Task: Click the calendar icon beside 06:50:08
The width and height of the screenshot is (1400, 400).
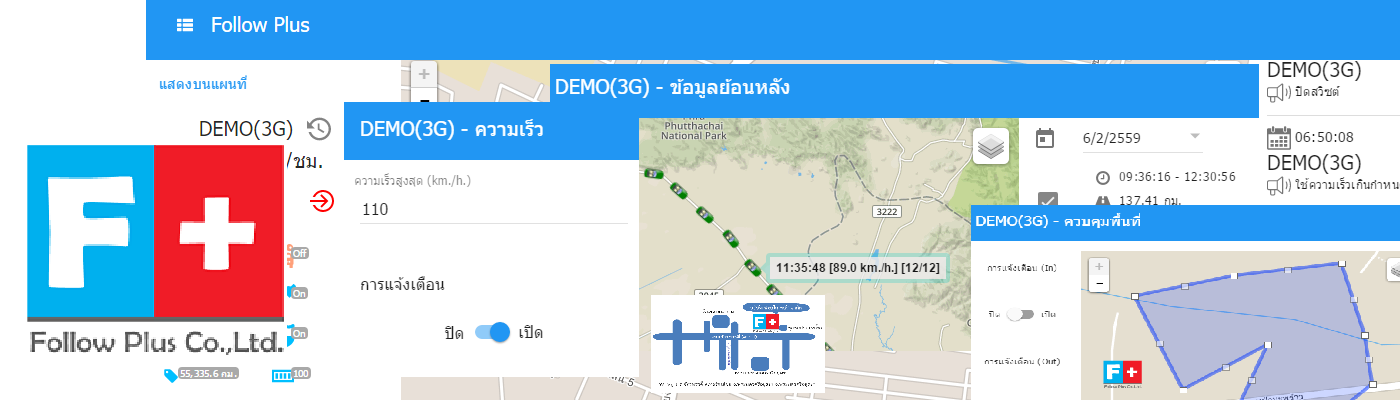Action: click(x=1279, y=137)
